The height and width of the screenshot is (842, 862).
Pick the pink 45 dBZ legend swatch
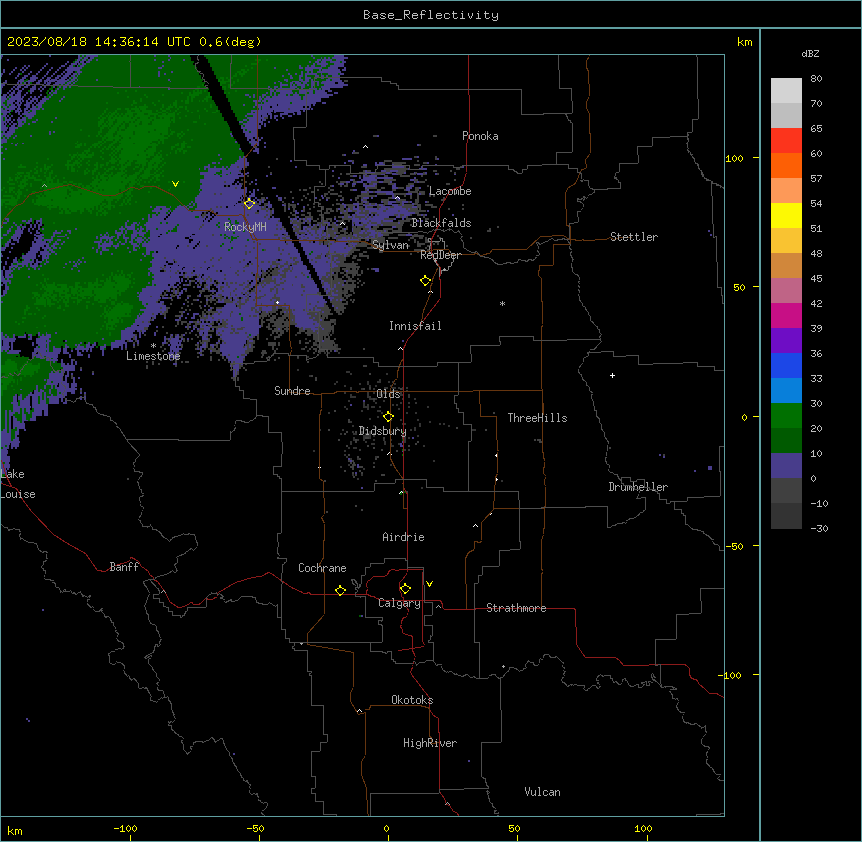(786, 290)
